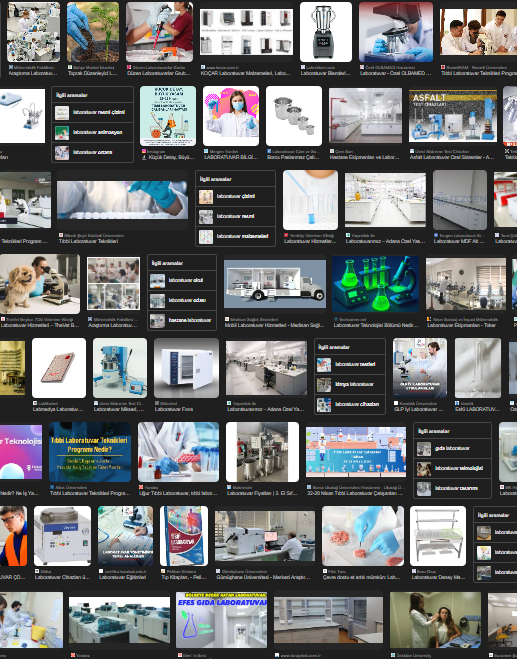Open the Adana Özel Yaşam laboratory image
Viewport: 517px width, 659px height.
pyautogui.click(x=385, y=200)
